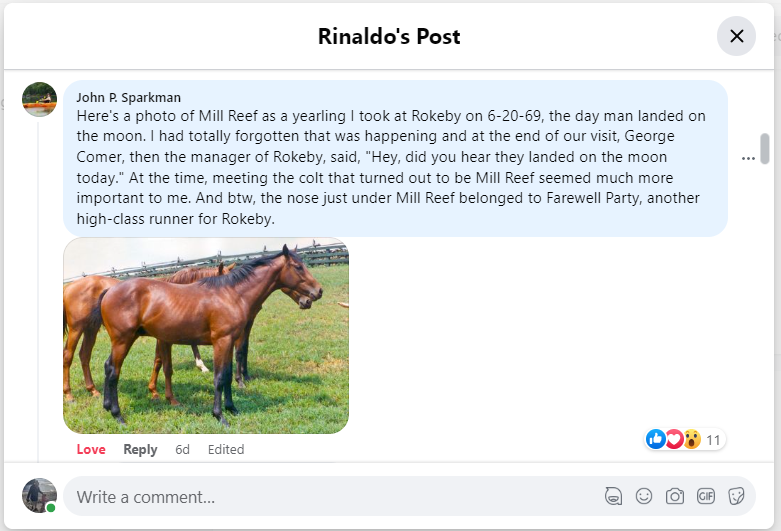
Task: Open the emoji picker in comment box
Action: click(644, 496)
